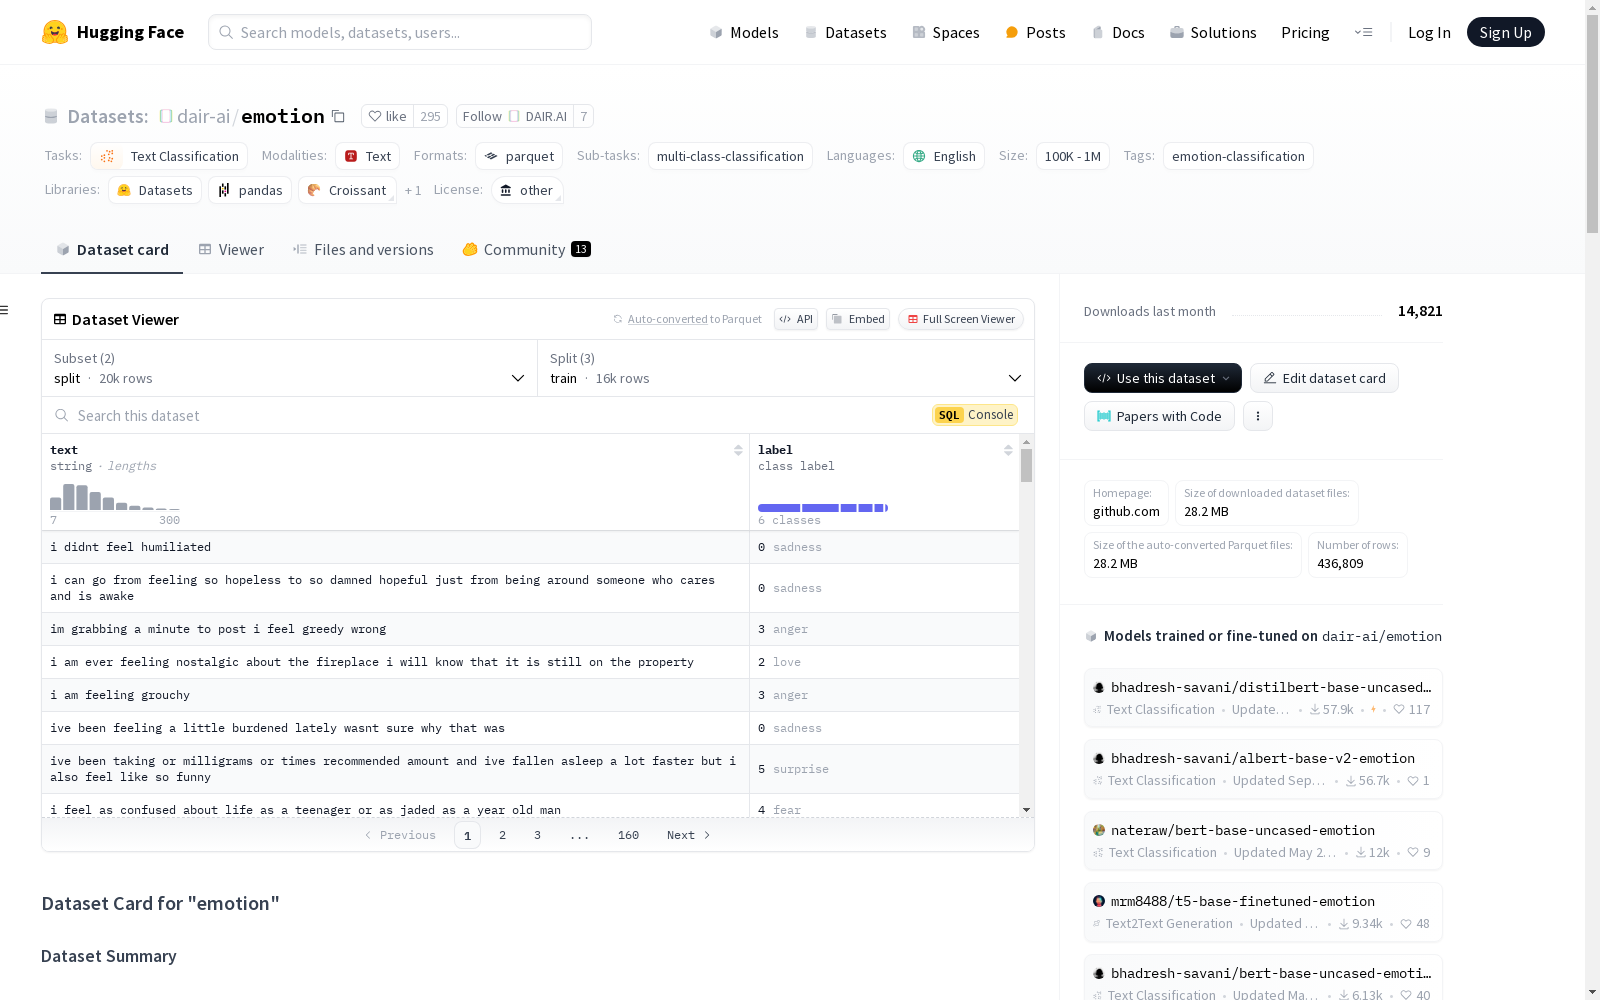
Task: Select the row 'i am feeling grouchy'
Action: click(530, 695)
